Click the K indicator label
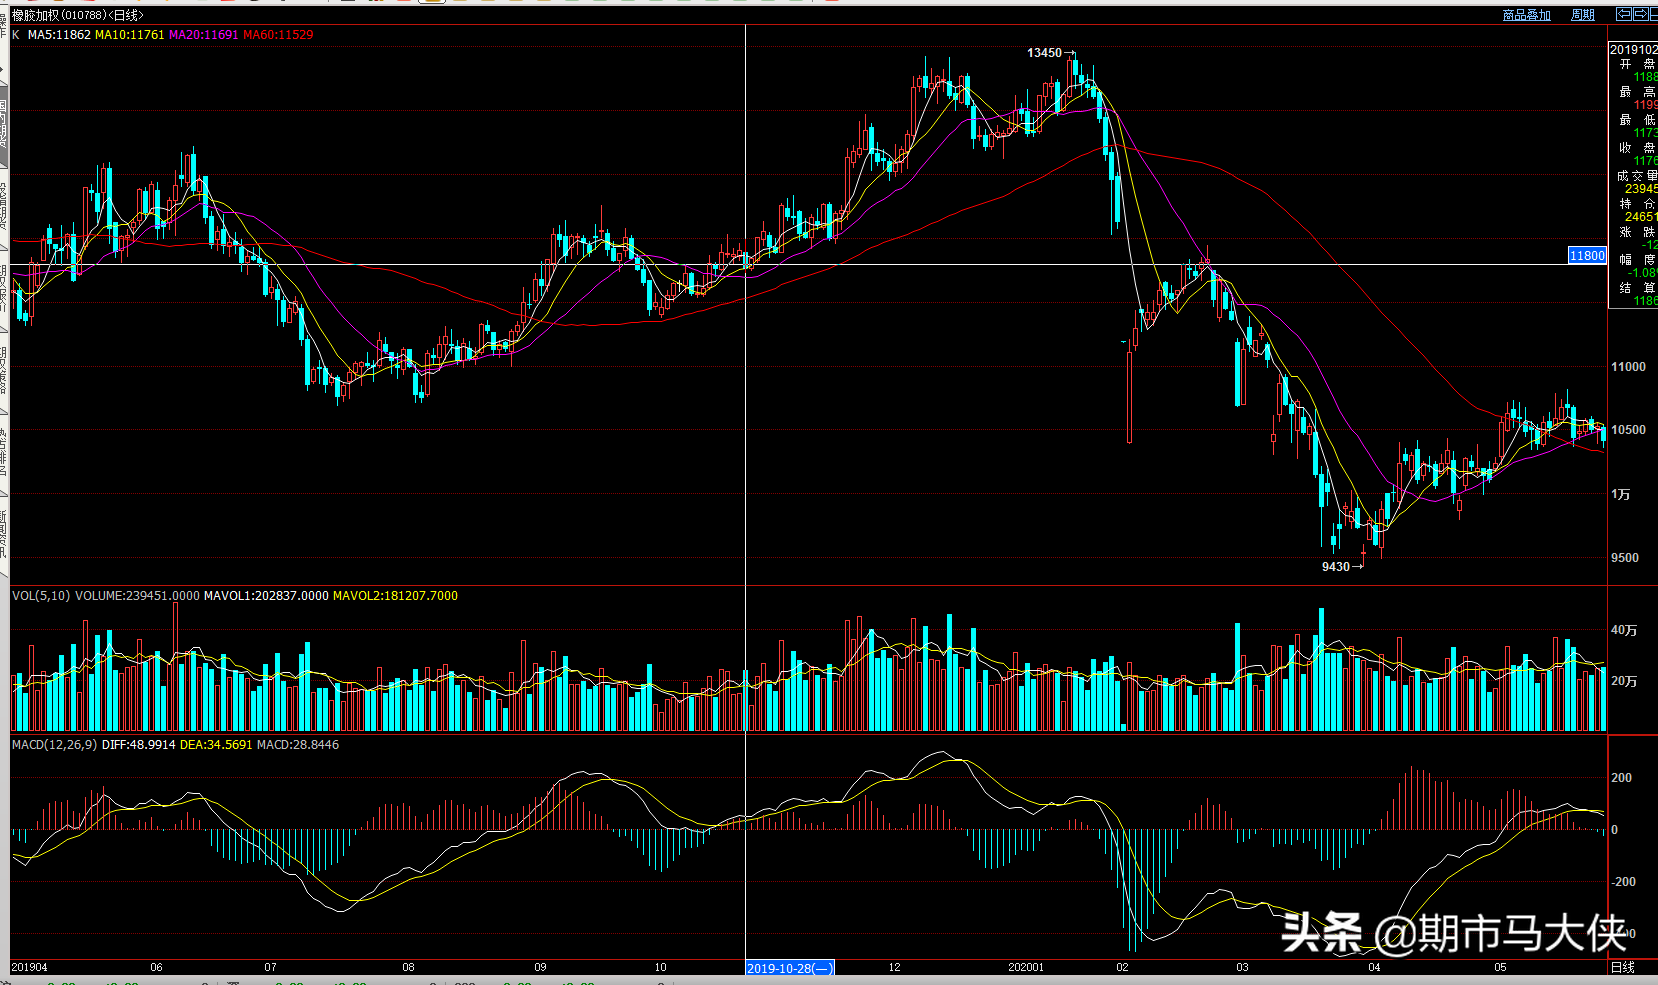 point(16,34)
